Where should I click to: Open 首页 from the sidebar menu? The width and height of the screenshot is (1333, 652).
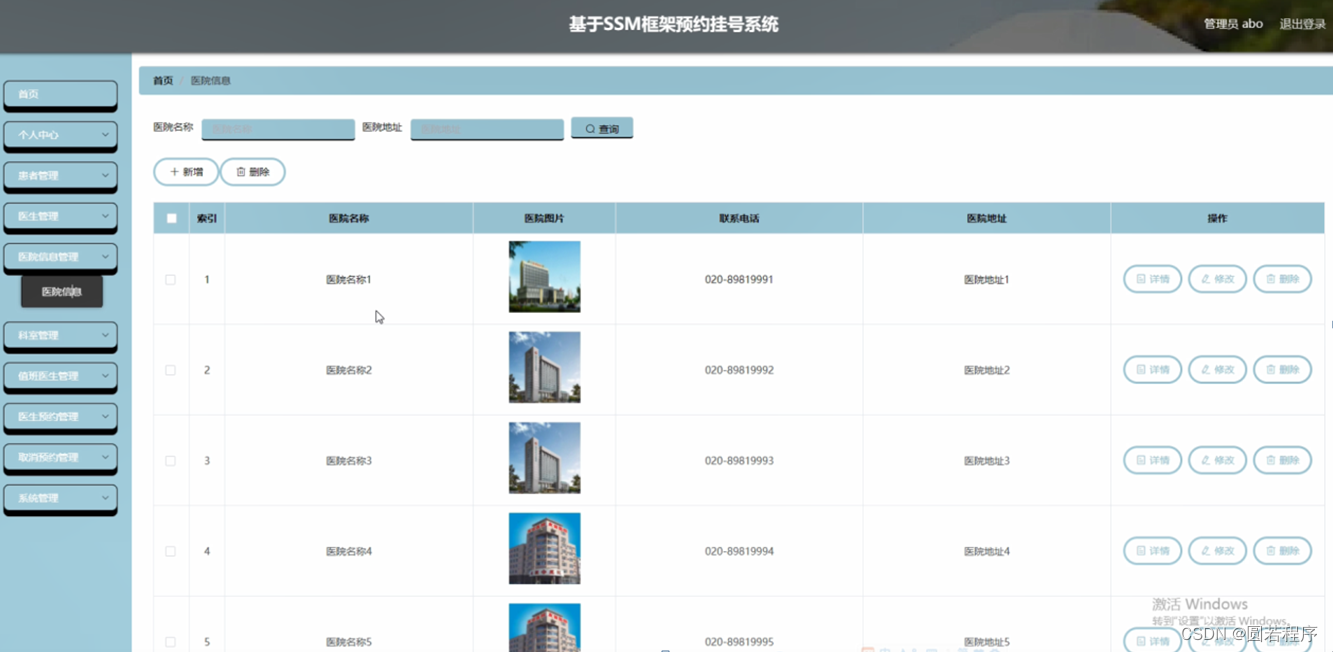pos(60,94)
